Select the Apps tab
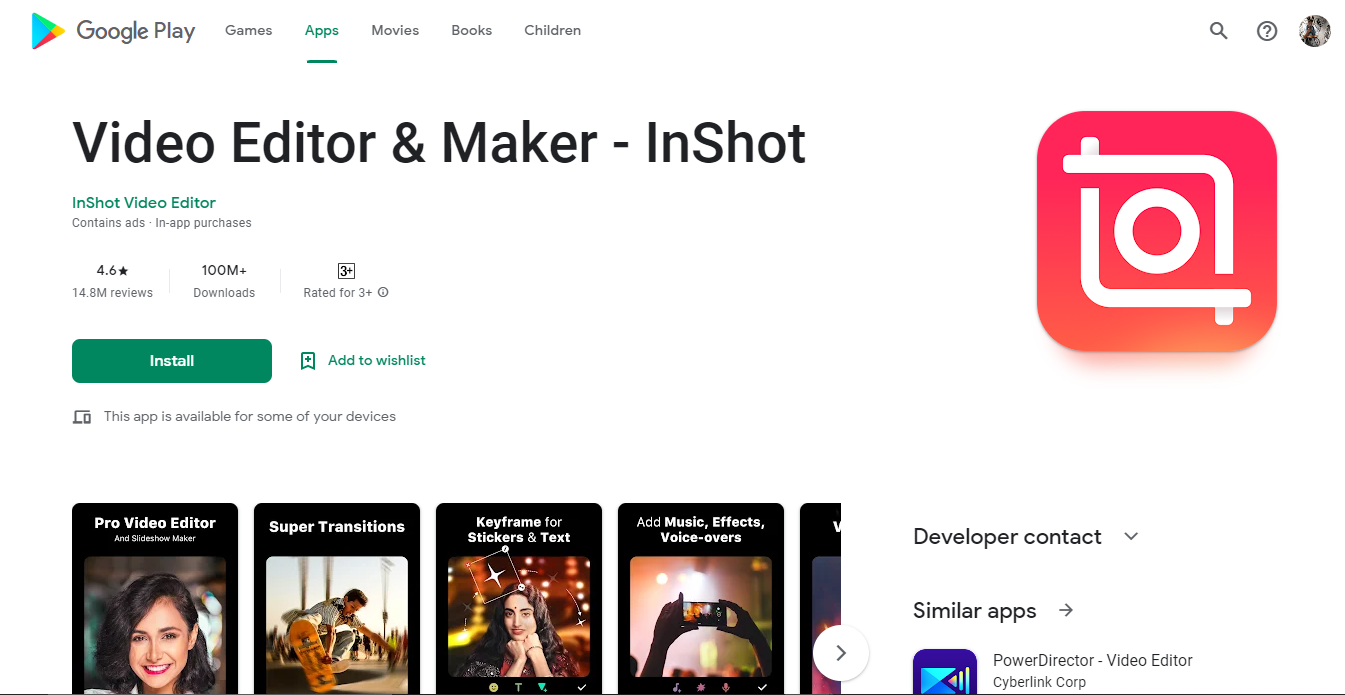 pyautogui.click(x=322, y=31)
